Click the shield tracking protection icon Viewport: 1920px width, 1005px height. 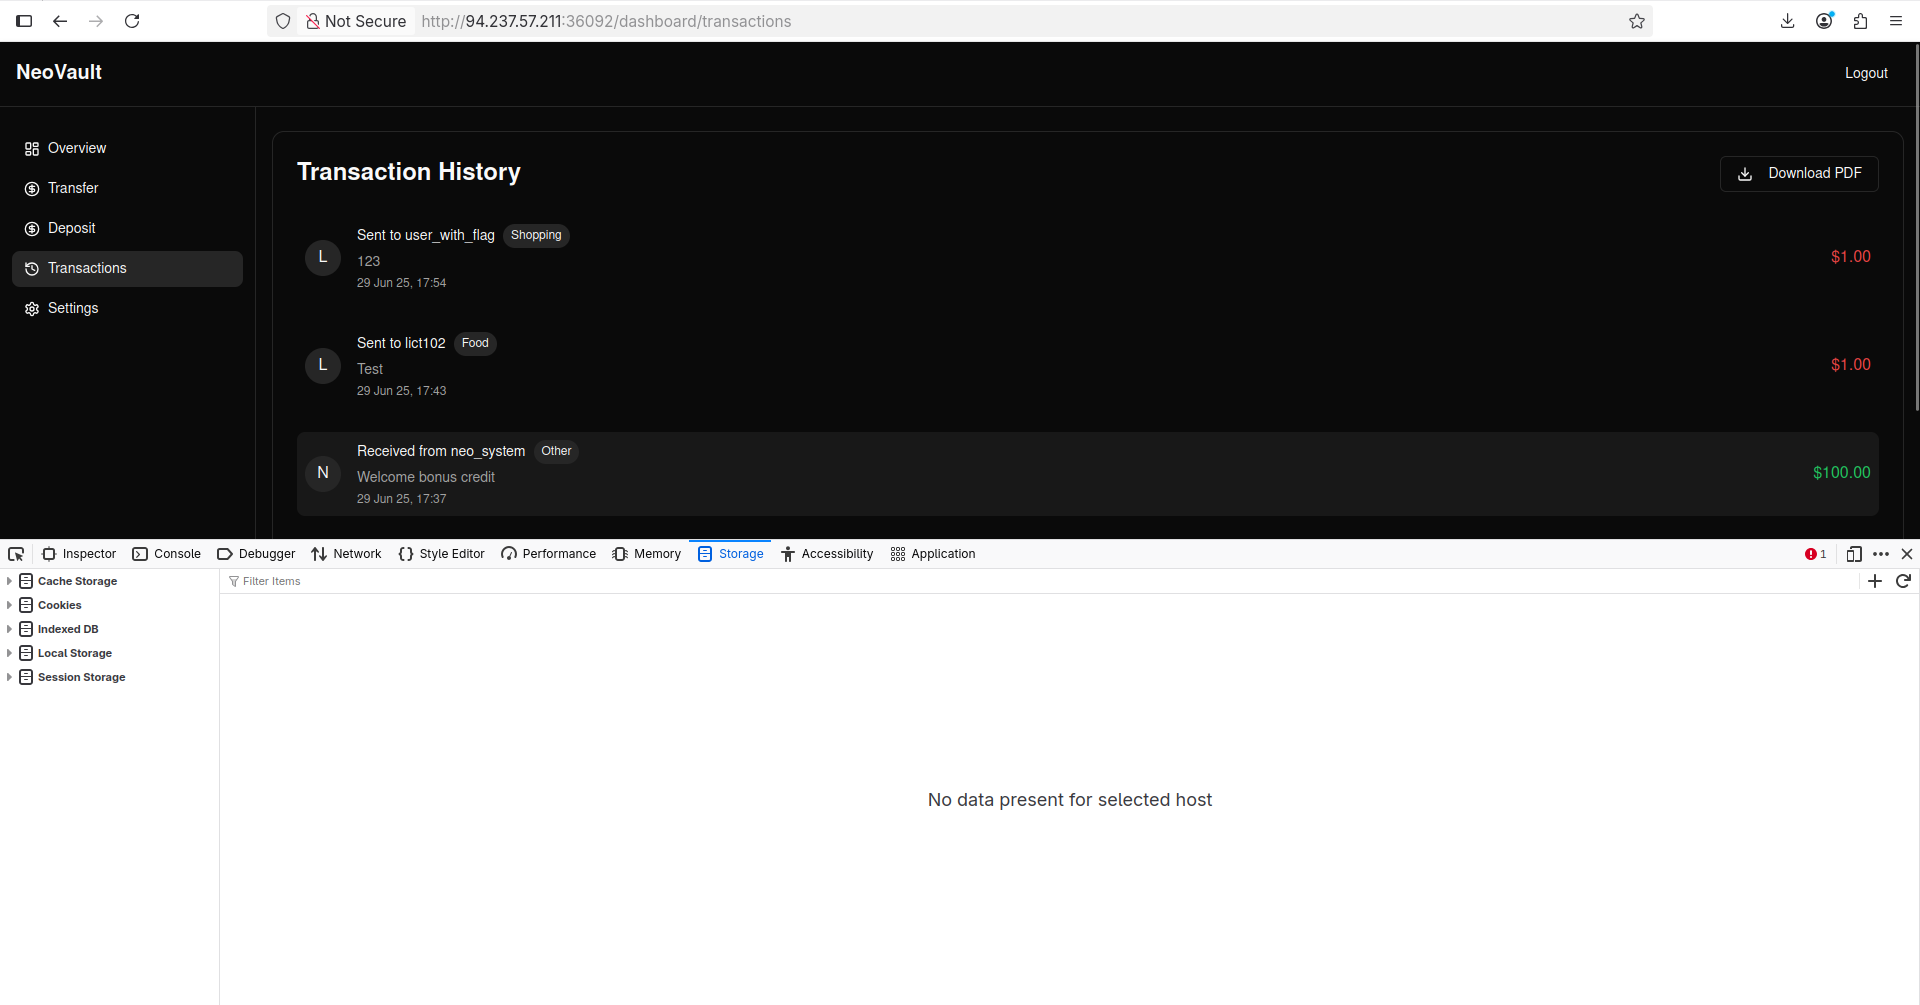coord(283,21)
